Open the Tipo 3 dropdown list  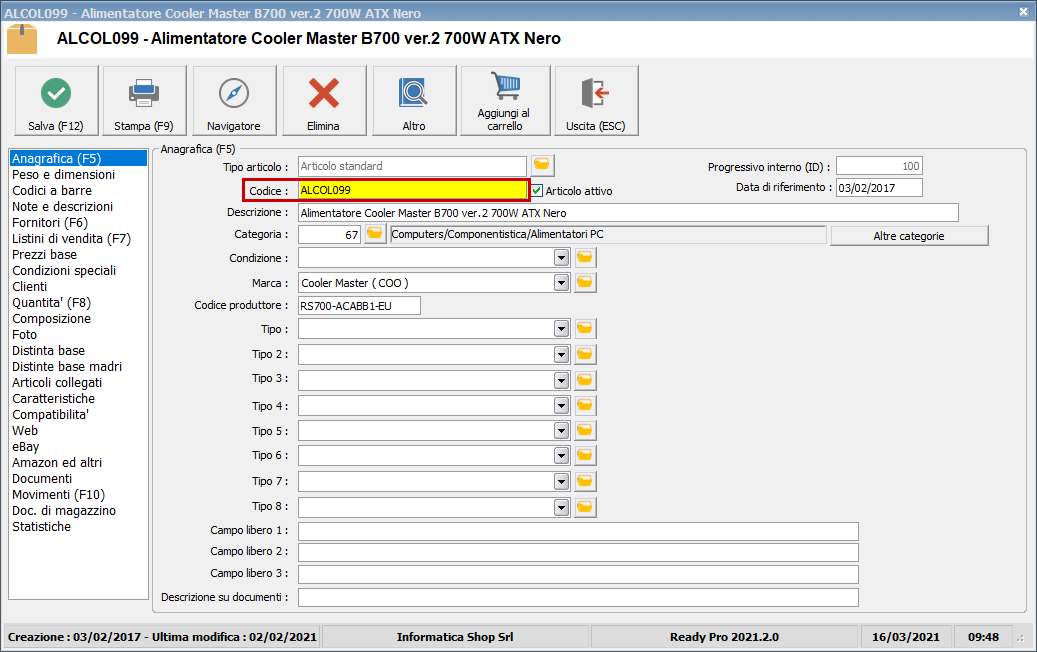tap(561, 379)
